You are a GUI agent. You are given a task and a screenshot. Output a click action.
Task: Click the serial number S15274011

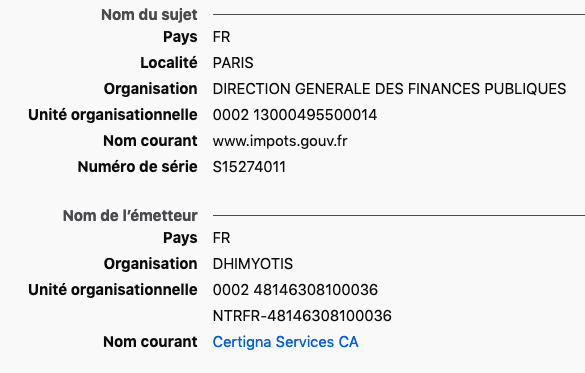(x=249, y=167)
